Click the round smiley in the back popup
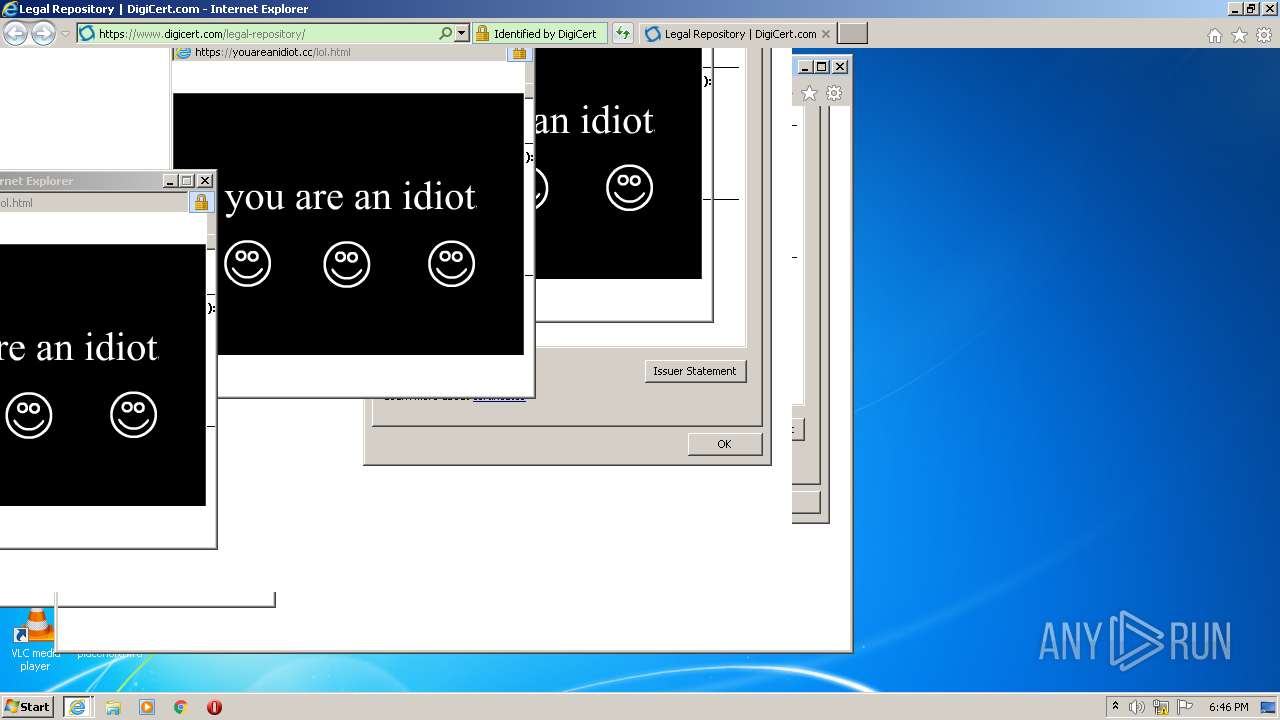Screen dimensions: 1280x720 (630, 188)
